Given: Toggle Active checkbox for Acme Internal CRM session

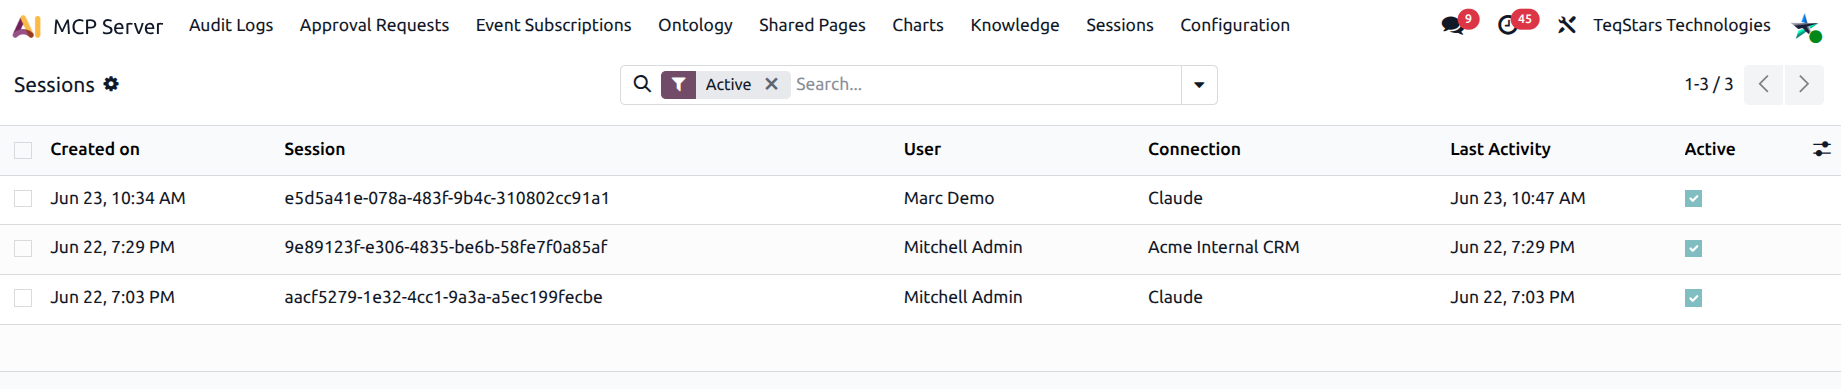Looking at the screenshot, I should point(1693,248).
